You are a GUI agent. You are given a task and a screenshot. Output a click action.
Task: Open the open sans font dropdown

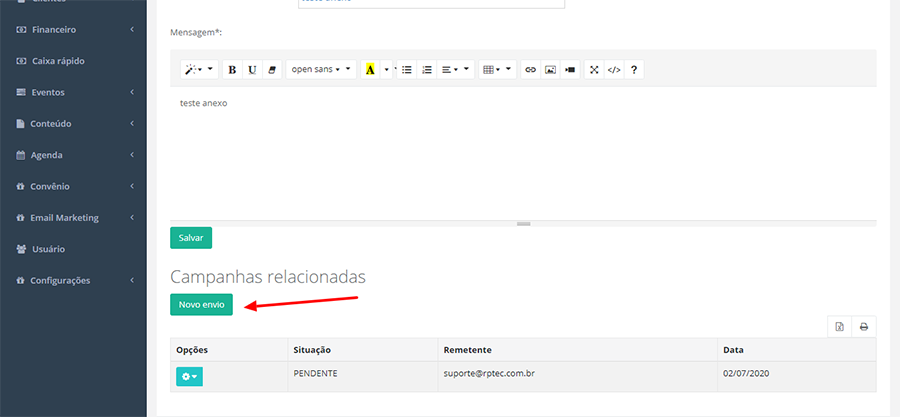[320, 70]
